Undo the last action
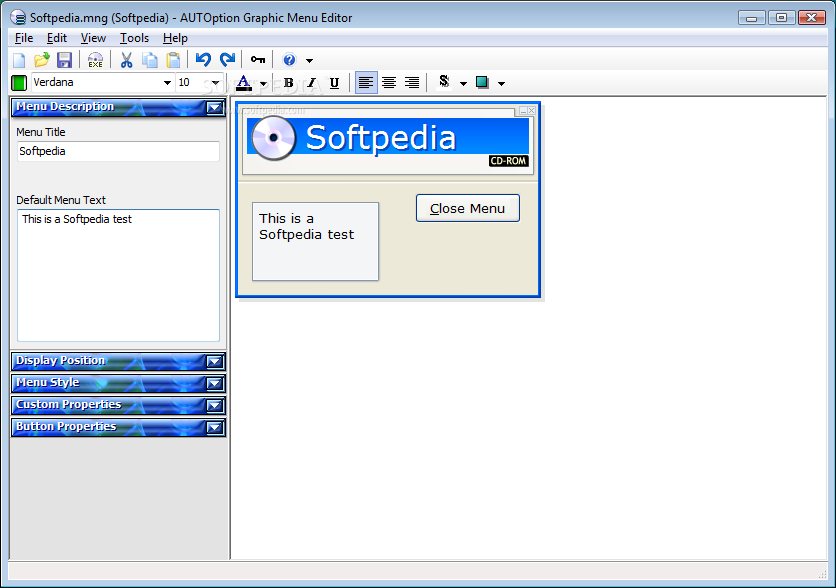Viewport: 836px width, 588px height. pos(203,60)
